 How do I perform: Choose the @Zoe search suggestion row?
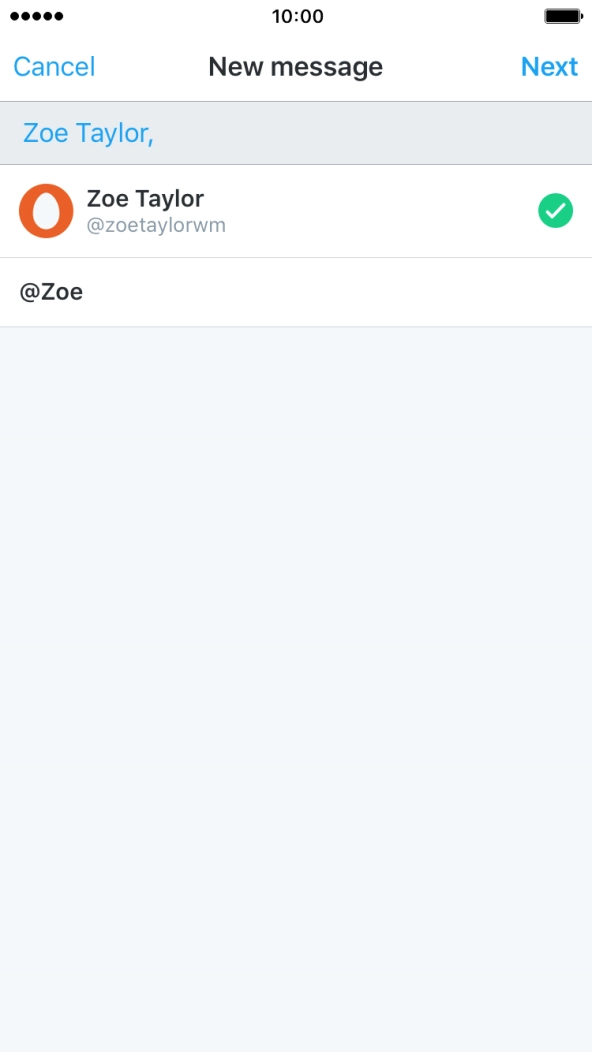click(296, 293)
